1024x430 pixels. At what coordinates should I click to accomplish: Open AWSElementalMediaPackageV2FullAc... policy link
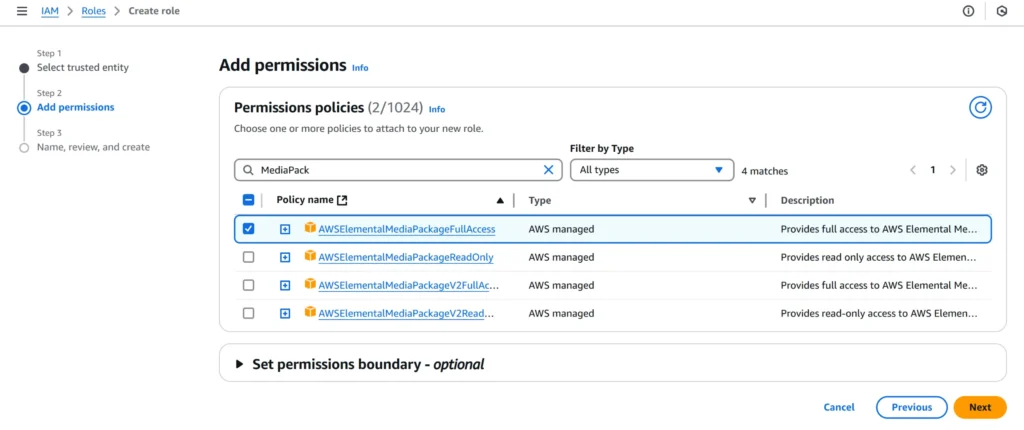[409, 286]
